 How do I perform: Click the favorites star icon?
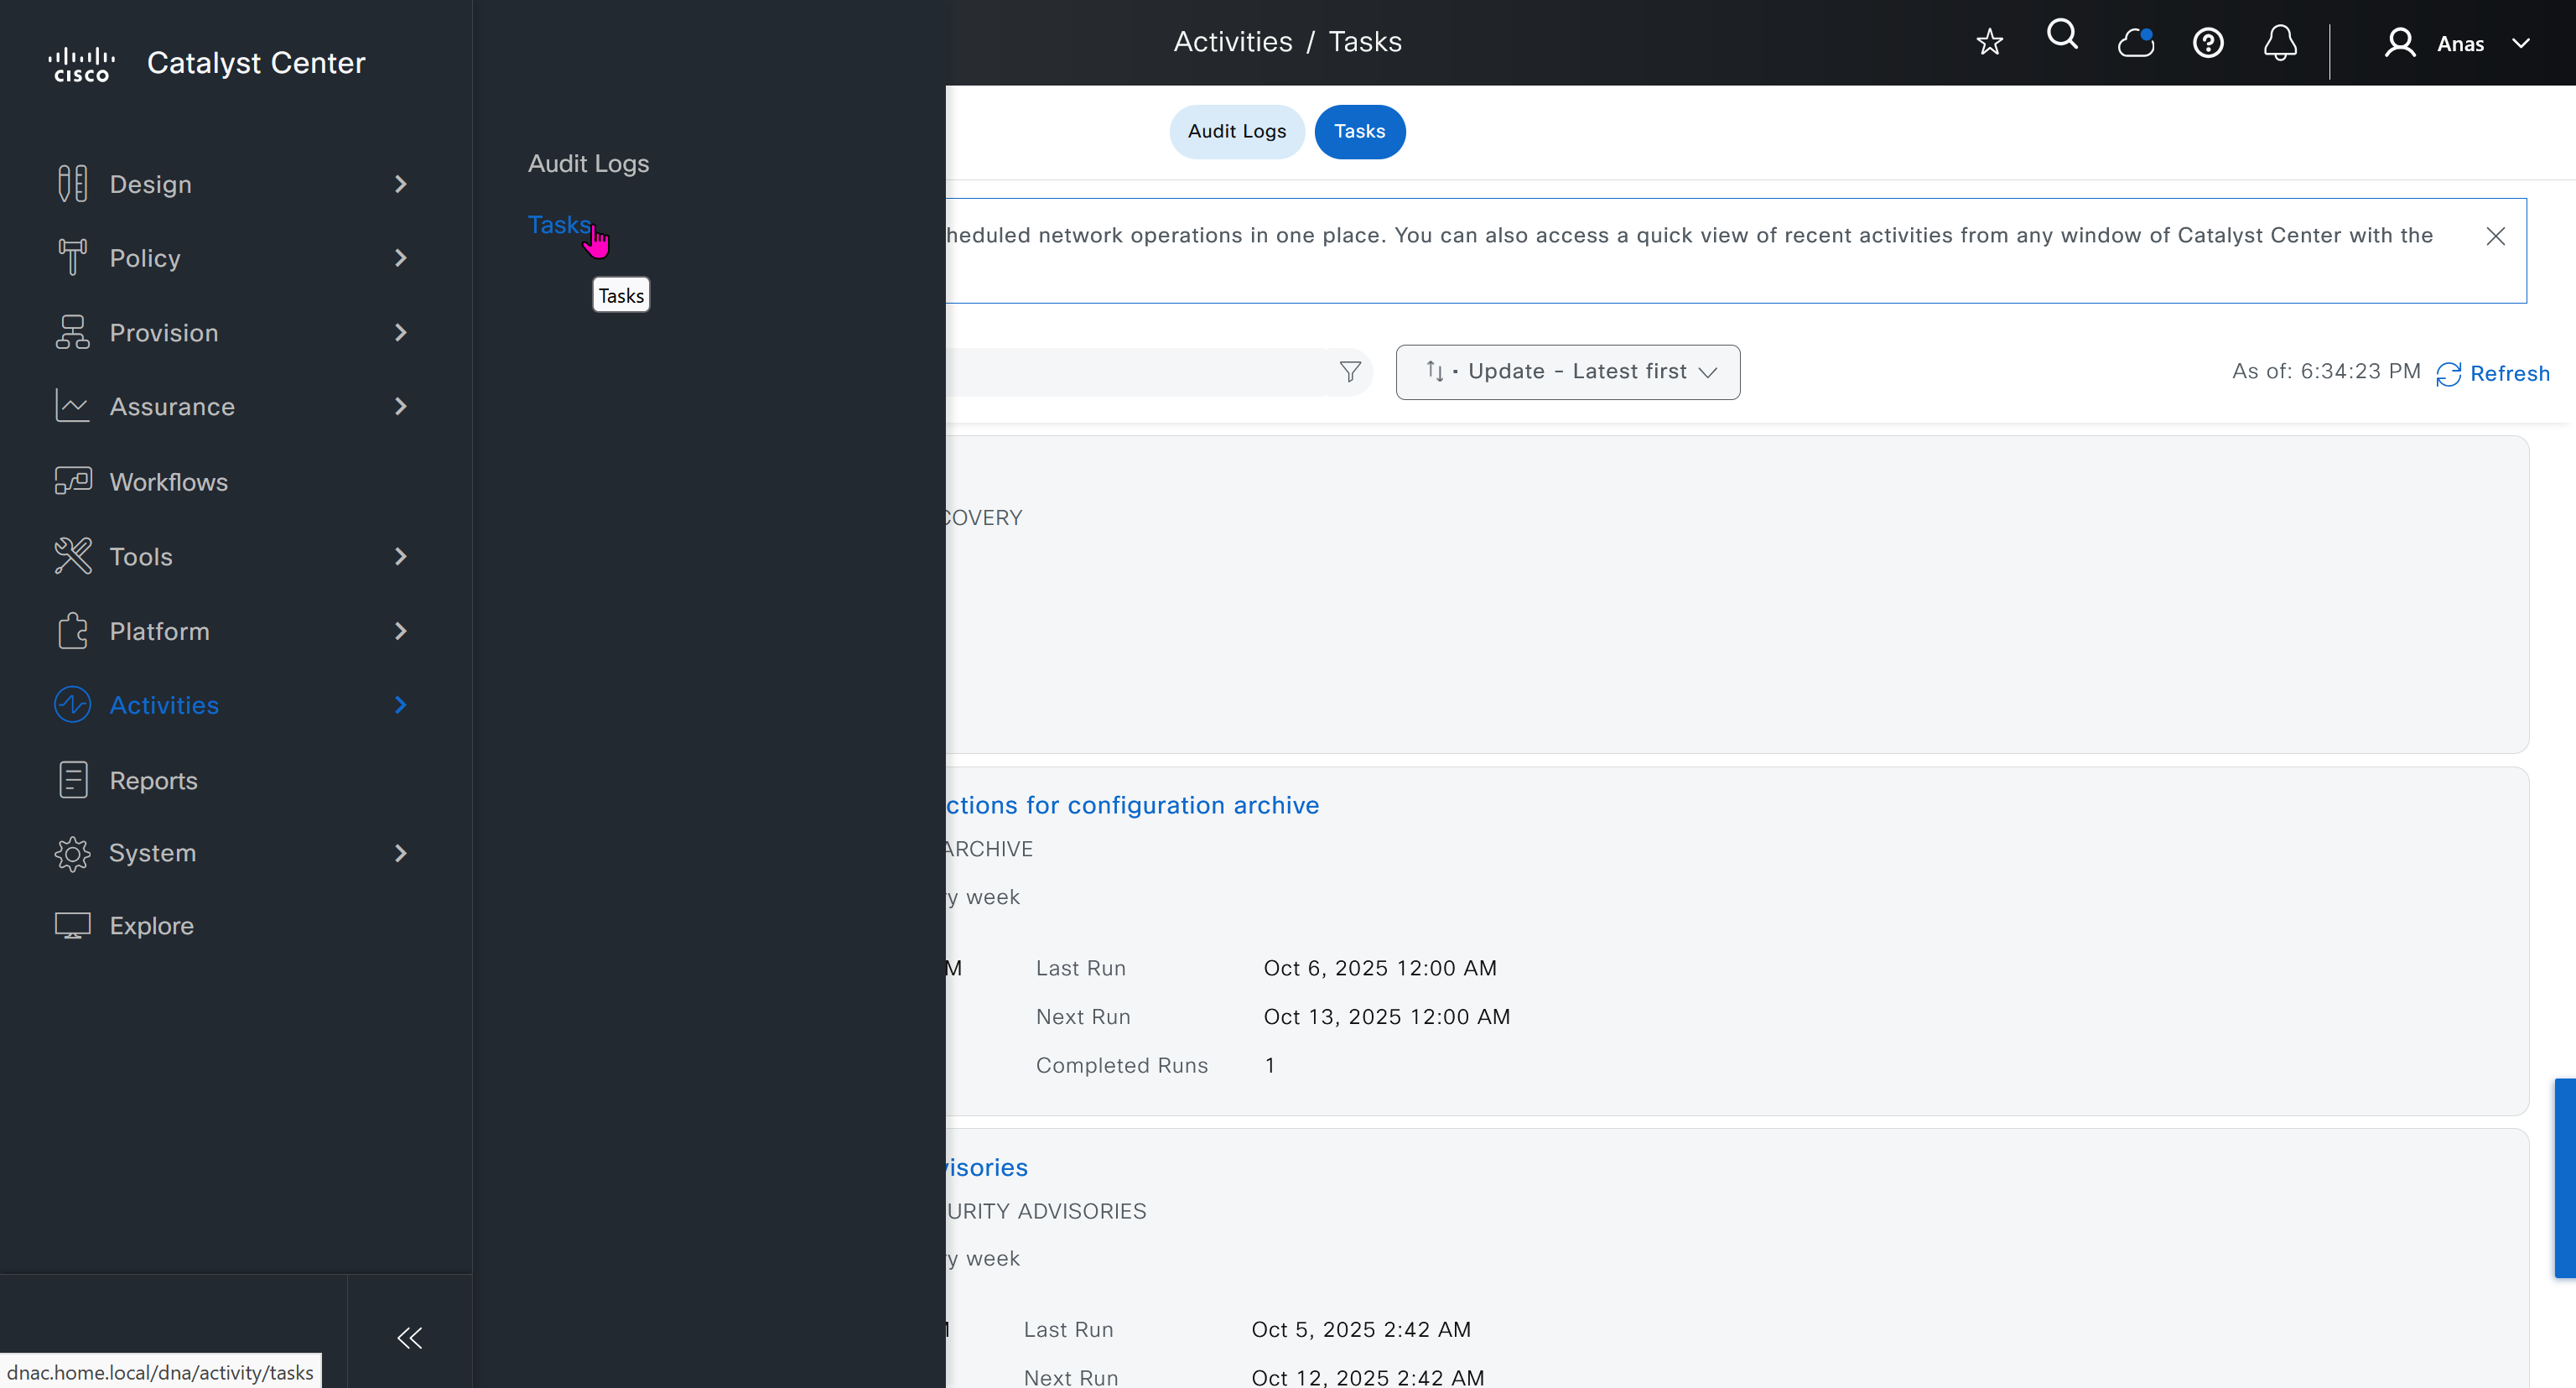[1989, 42]
